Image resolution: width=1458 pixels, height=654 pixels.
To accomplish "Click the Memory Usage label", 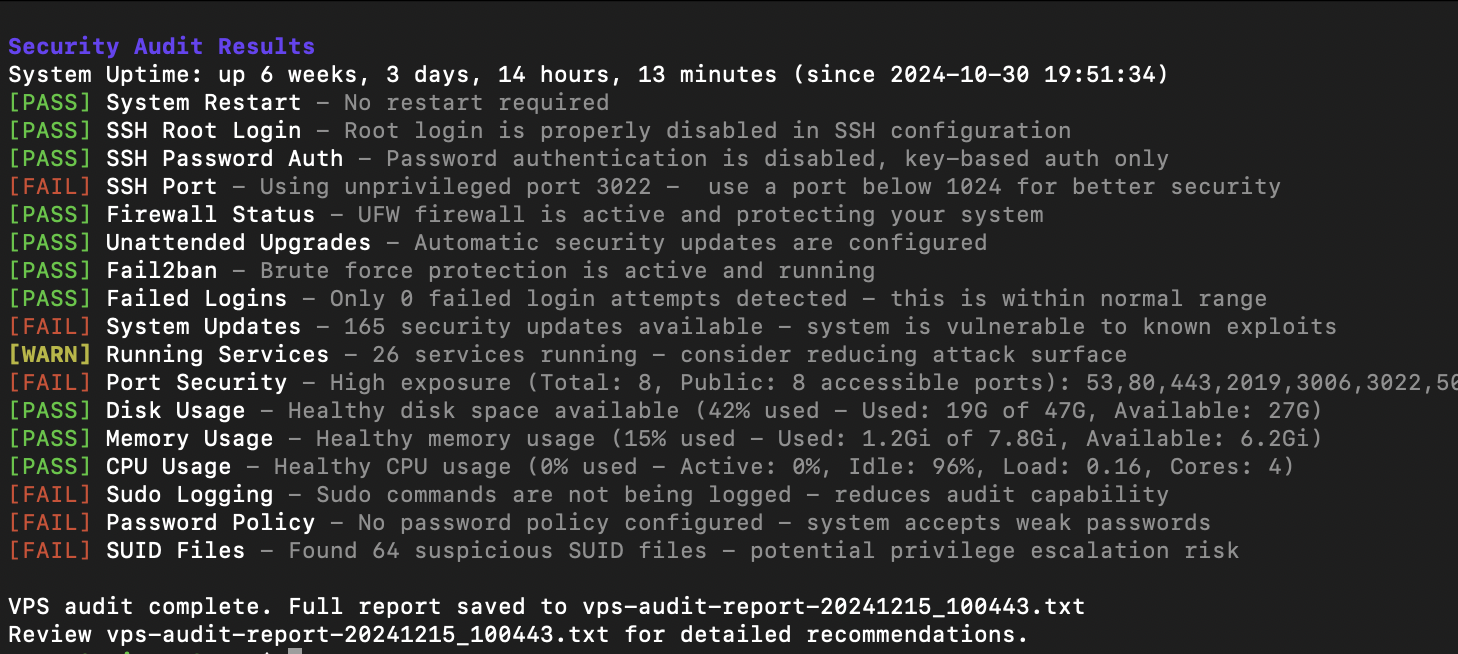I will click(x=189, y=438).
